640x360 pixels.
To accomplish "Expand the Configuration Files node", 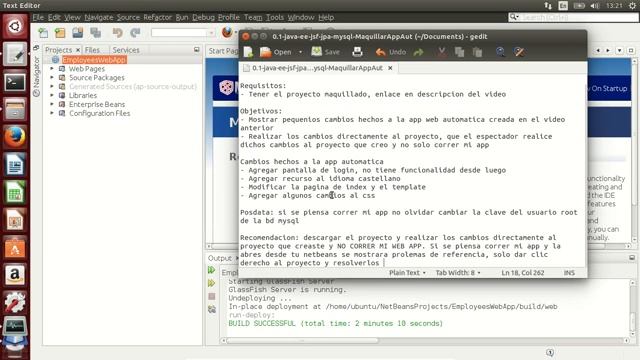I will click(x=52, y=113).
